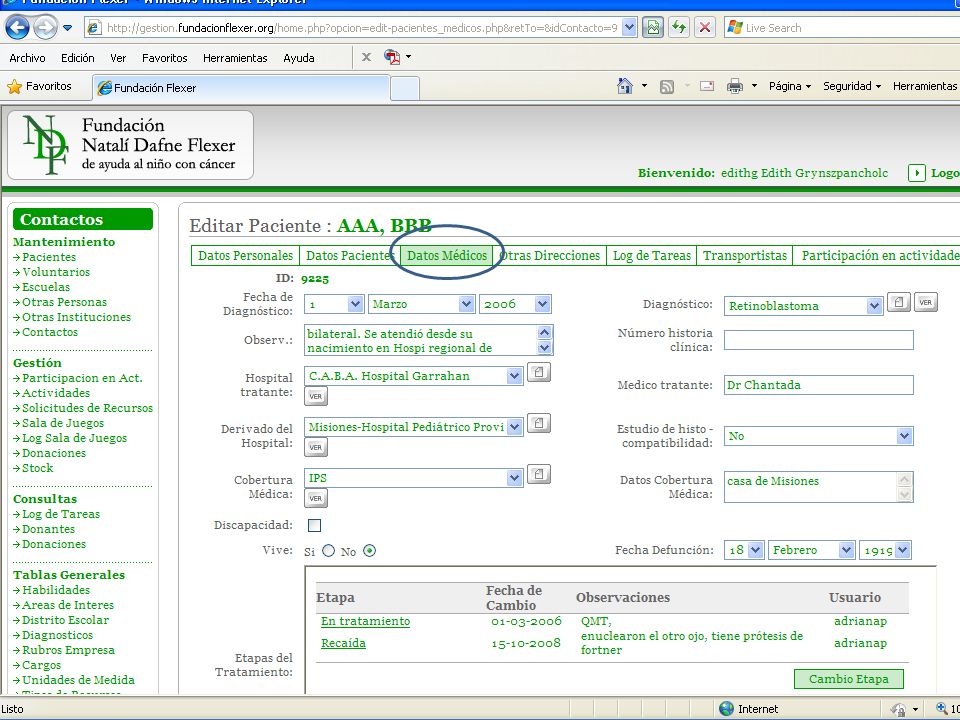Switch to the Datos Personales tab
Screen dimensions: 960x720
tap(246, 255)
